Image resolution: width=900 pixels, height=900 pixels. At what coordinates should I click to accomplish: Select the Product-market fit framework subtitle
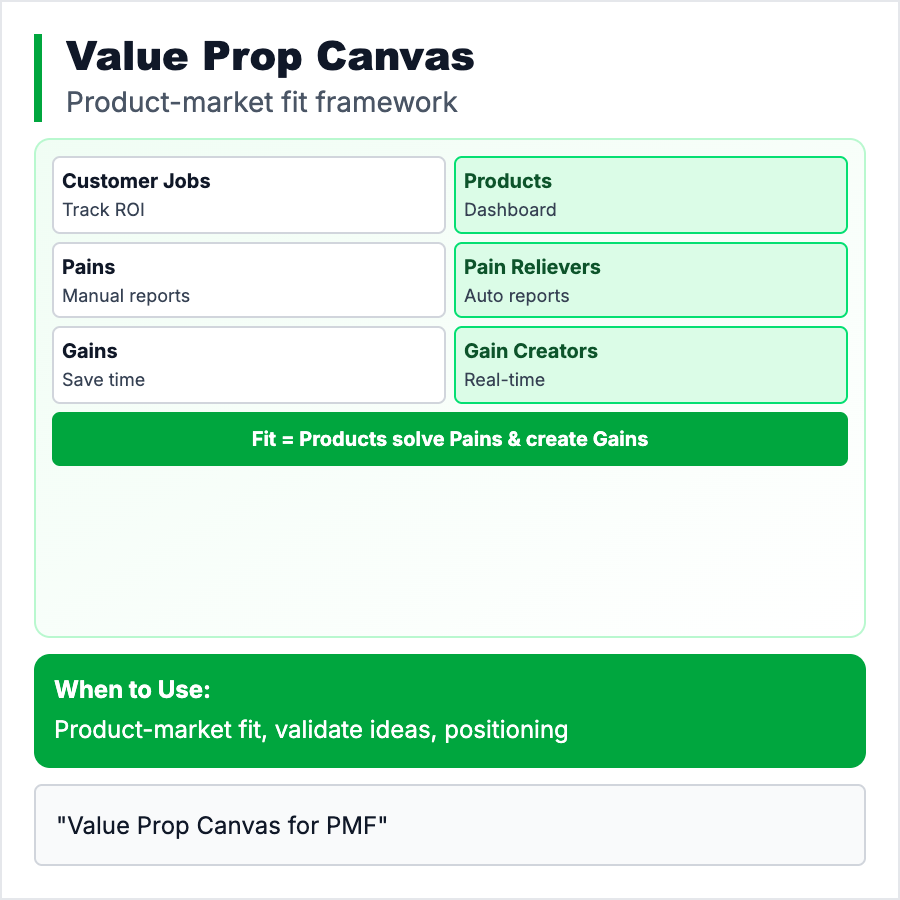(x=262, y=102)
